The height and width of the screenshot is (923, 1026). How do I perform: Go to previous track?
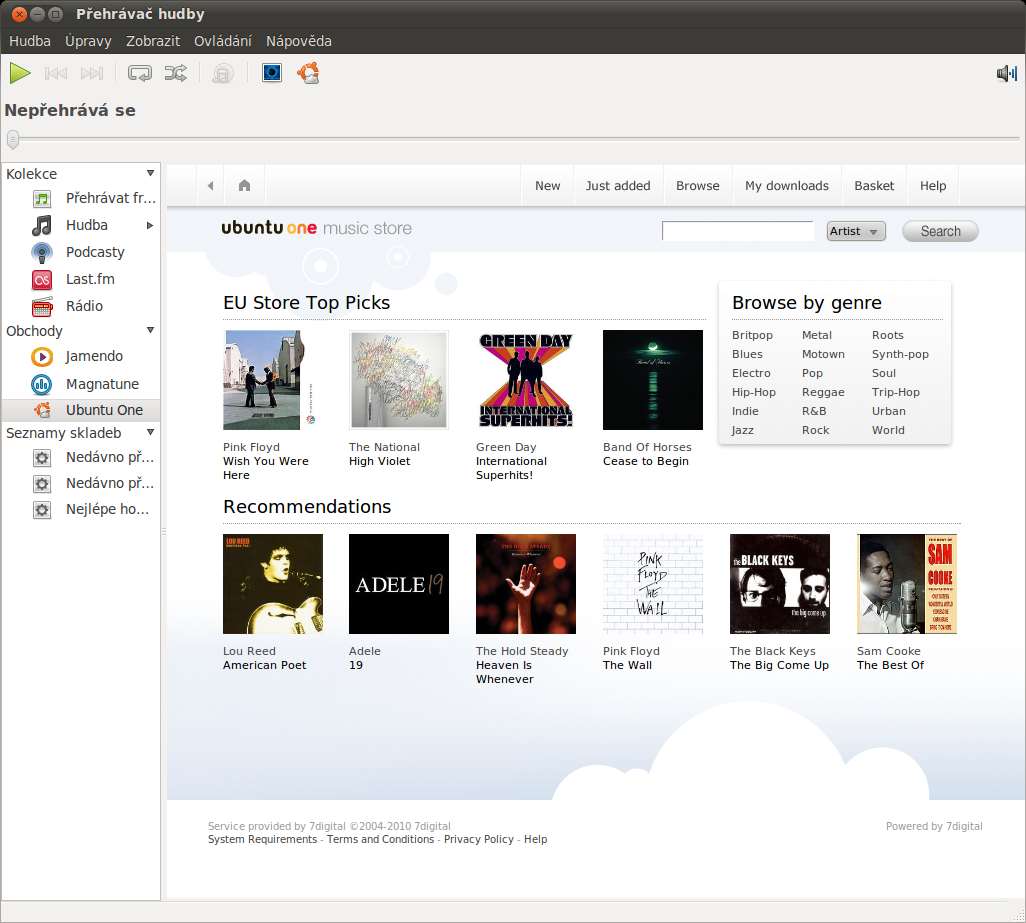tap(56, 73)
